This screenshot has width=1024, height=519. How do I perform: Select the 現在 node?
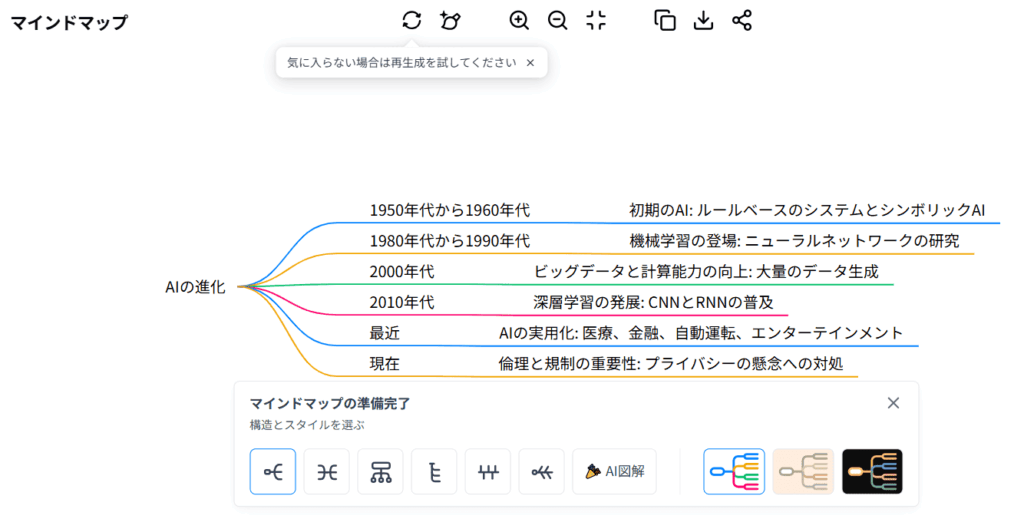(x=384, y=364)
